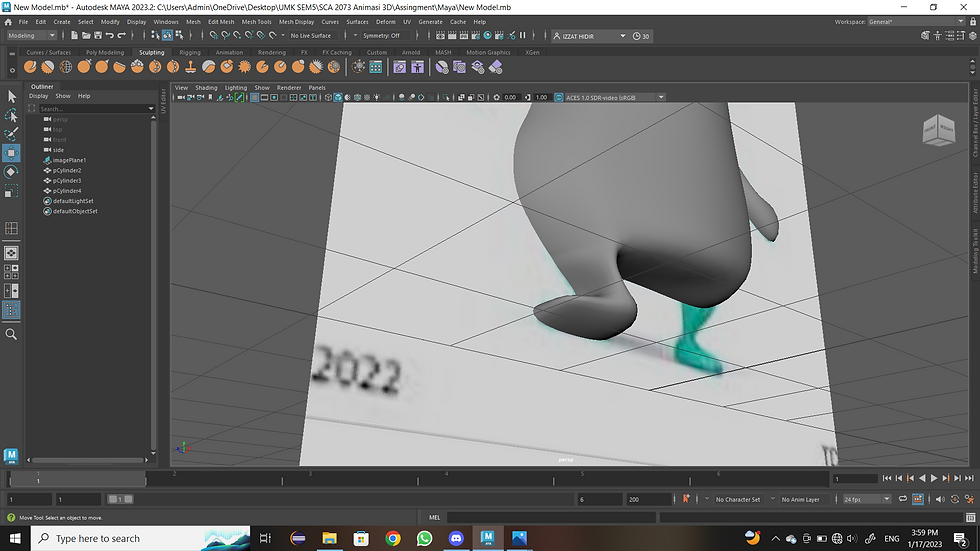
Task: Activate the Move tool in toolbox
Action: (x=11, y=153)
